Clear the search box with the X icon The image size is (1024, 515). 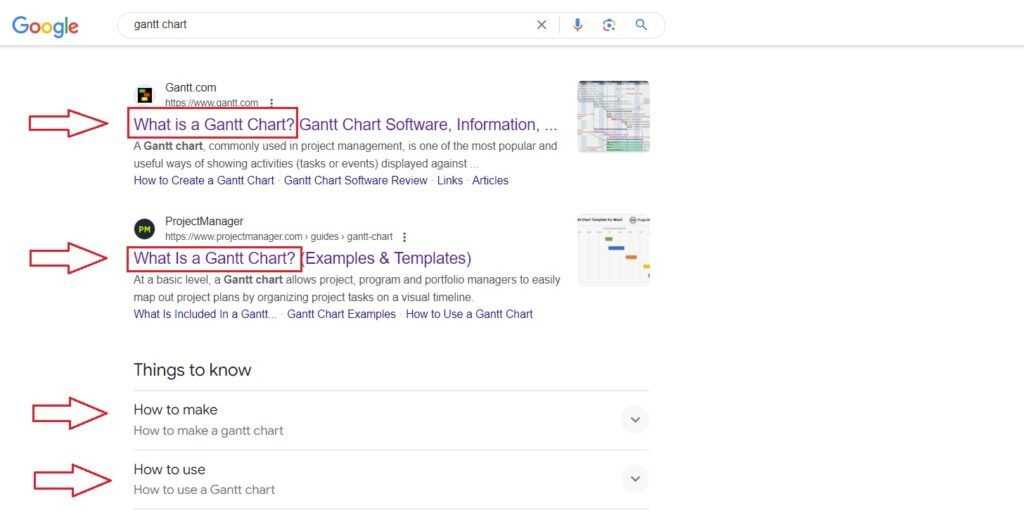tap(541, 25)
